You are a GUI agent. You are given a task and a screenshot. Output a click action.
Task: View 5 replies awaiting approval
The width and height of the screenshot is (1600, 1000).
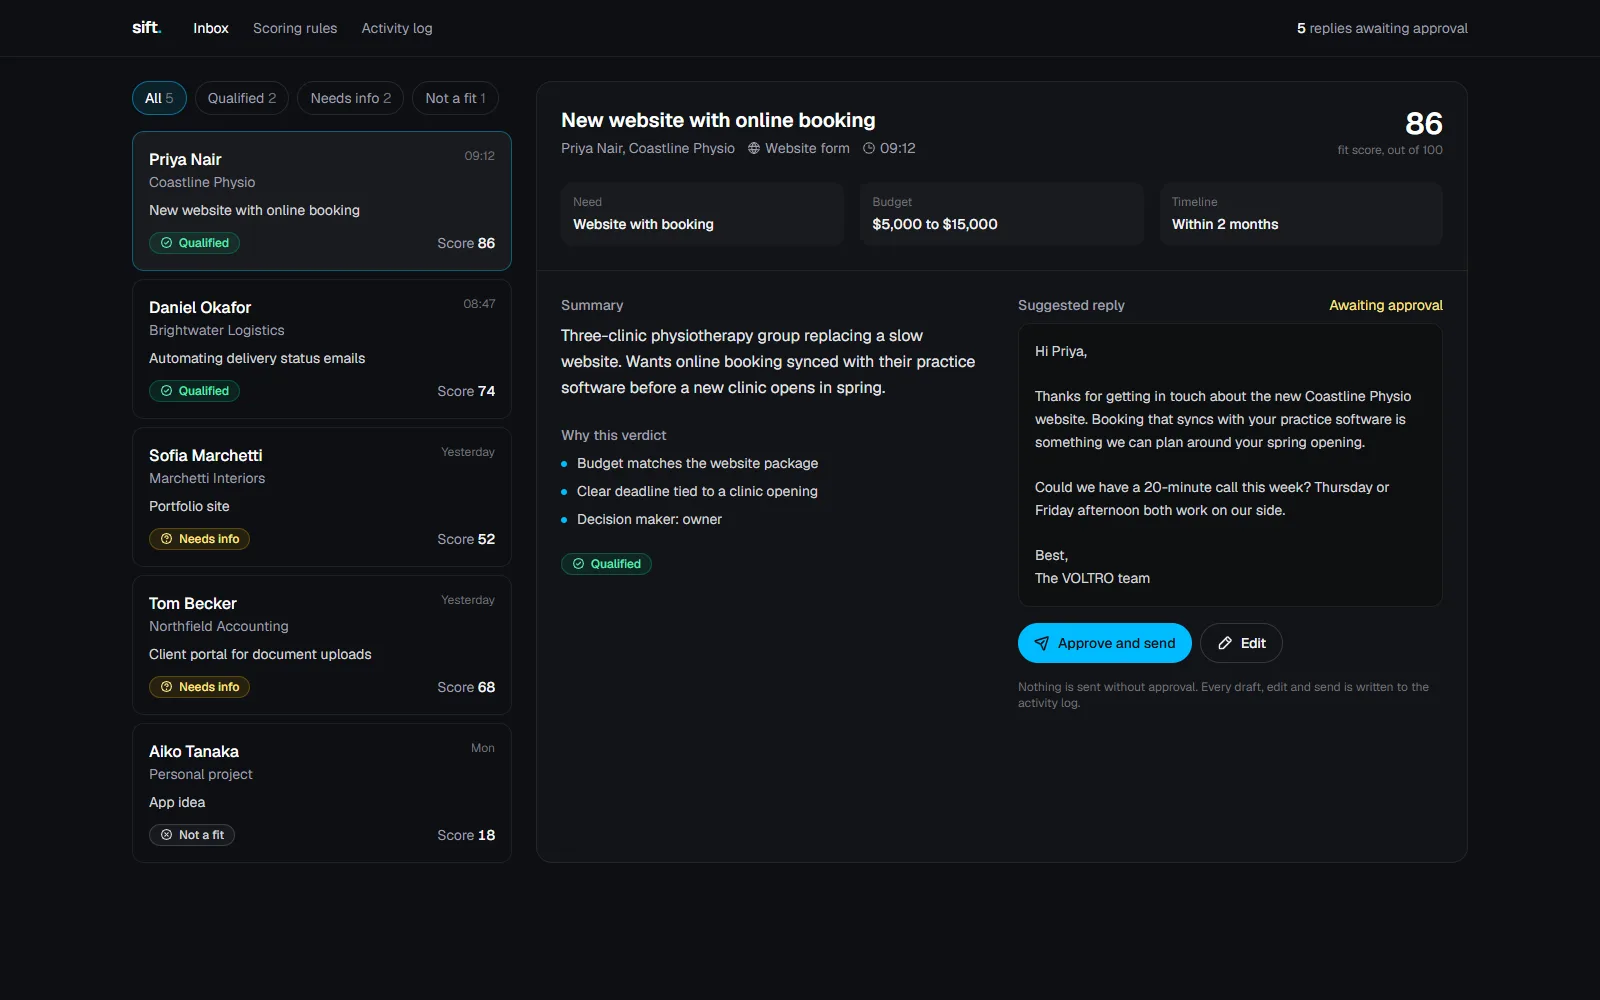(x=1382, y=28)
